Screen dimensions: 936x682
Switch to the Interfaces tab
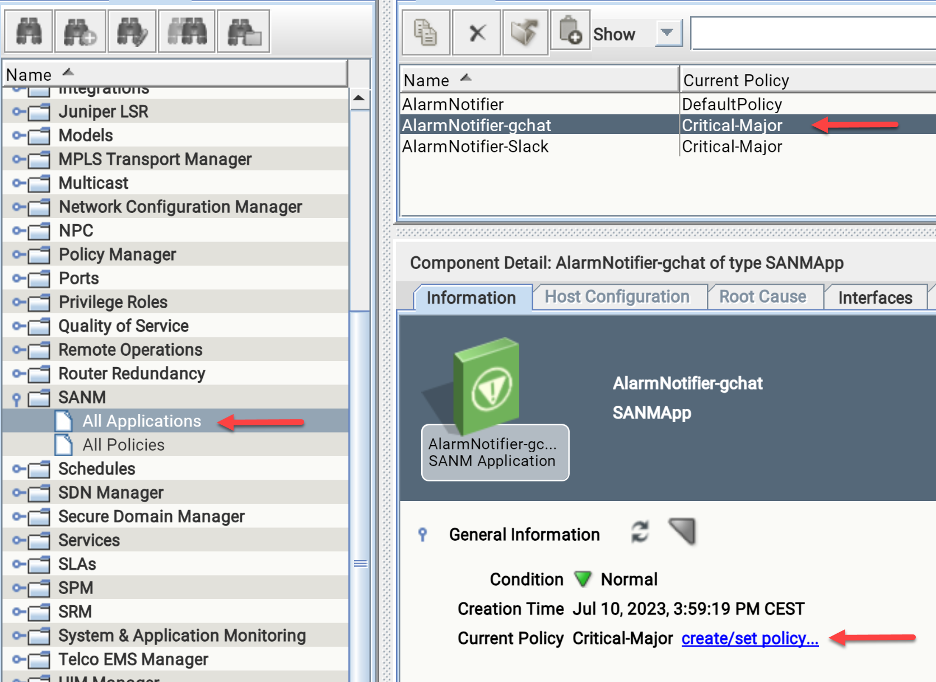click(x=875, y=297)
